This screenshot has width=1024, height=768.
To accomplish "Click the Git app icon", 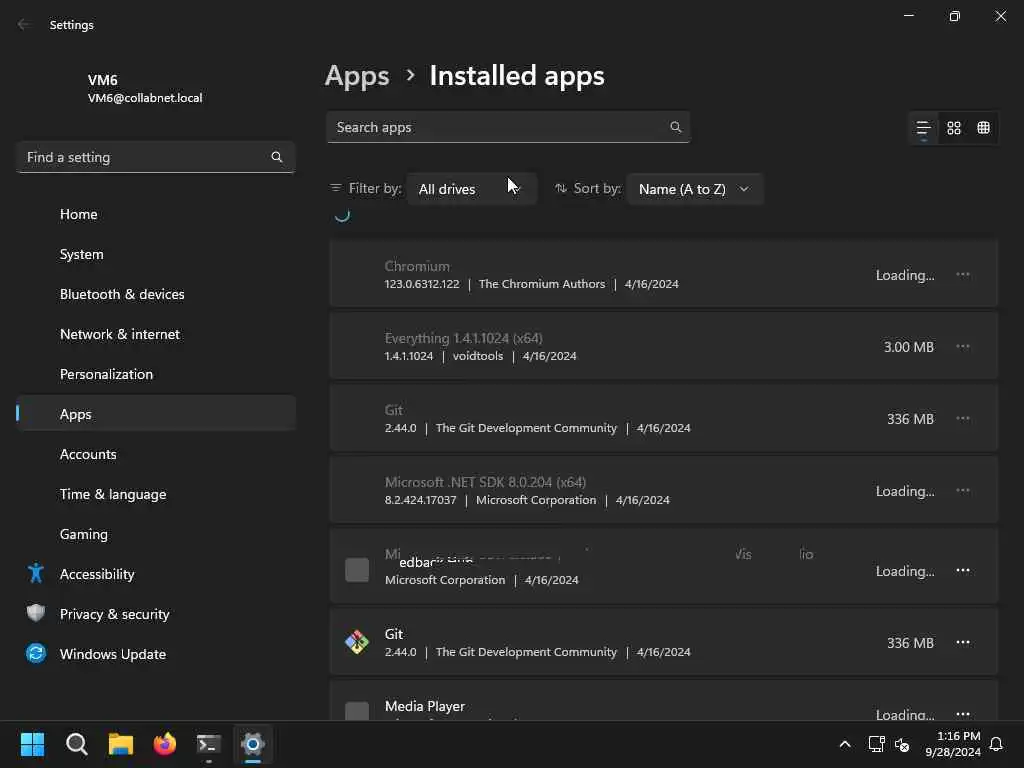I will click(357, 642).
